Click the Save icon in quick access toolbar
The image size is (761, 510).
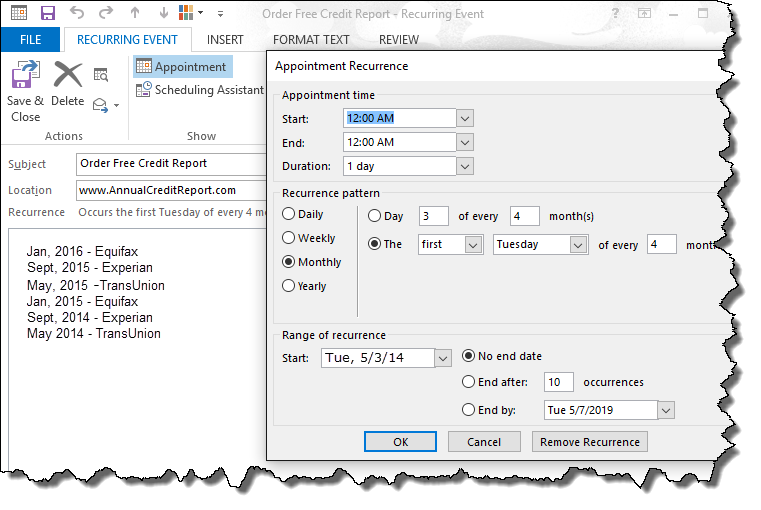pyautogui.click(x=47, y=14)
